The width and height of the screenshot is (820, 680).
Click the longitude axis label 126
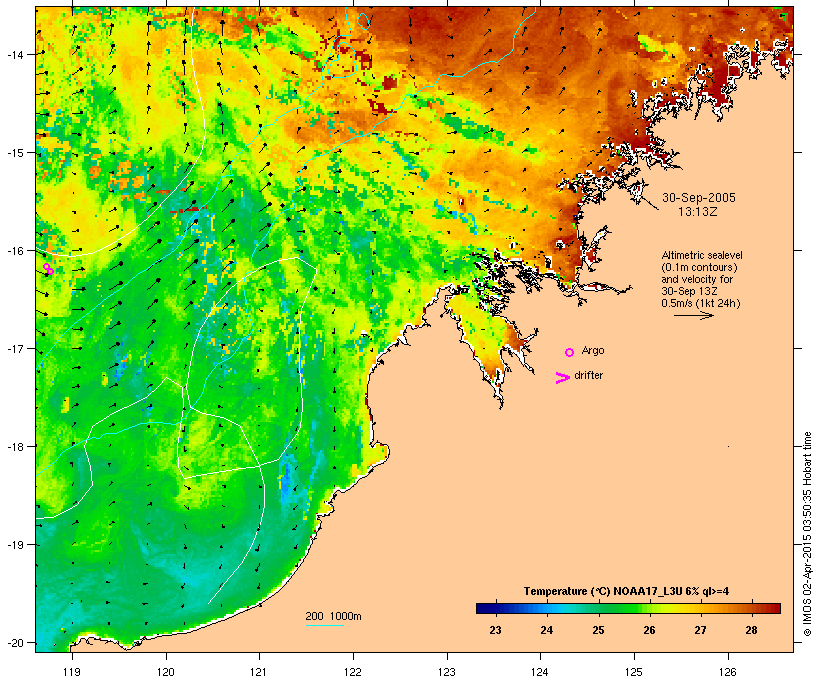pyautogui.click(x=727, y=672)
